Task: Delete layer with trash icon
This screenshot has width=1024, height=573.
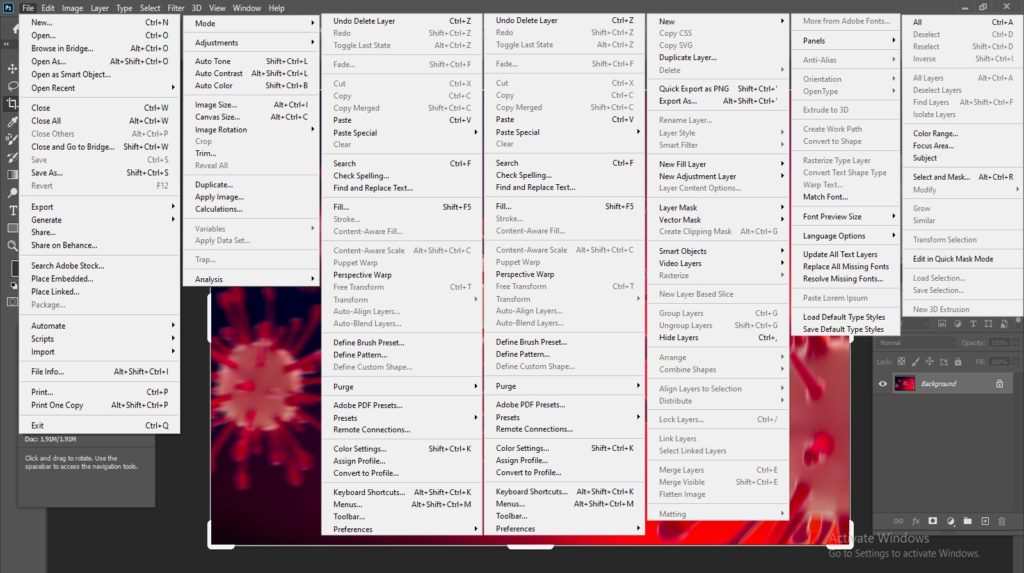Action: [x=1002, y=521]
